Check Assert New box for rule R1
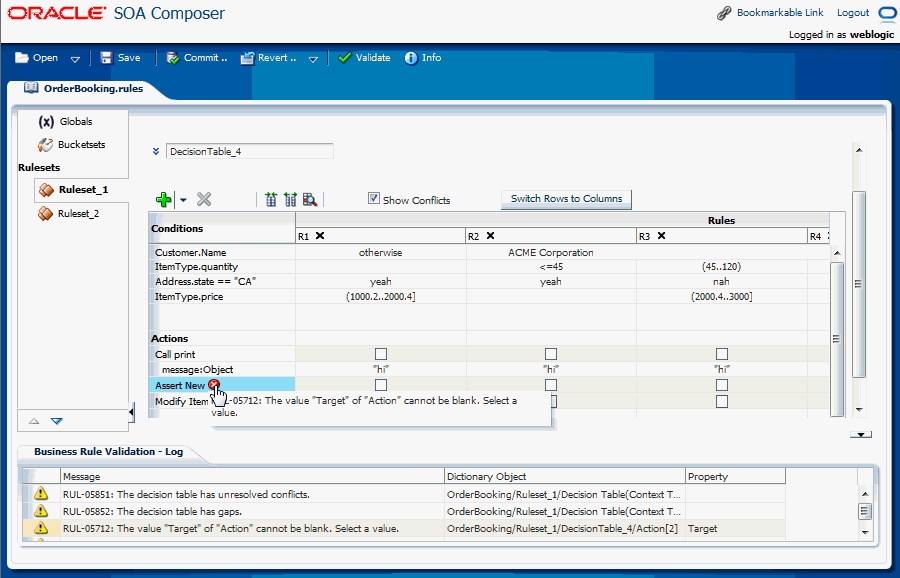Viewport: 900px width, 578px height. [x=381, y=385]
